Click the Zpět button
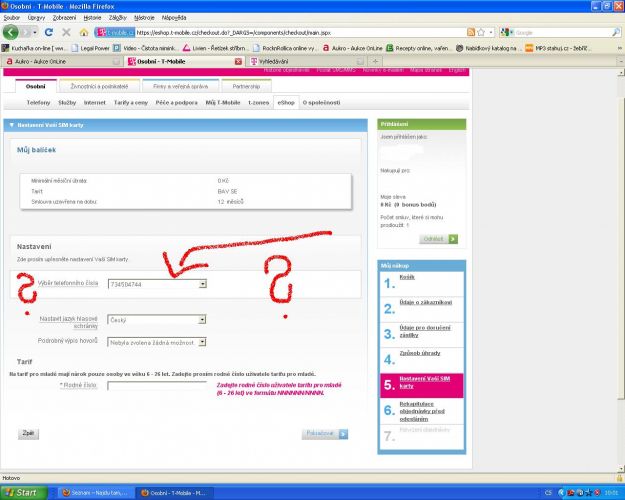Screen dimensions: 625x500 [x=28, y=433]
